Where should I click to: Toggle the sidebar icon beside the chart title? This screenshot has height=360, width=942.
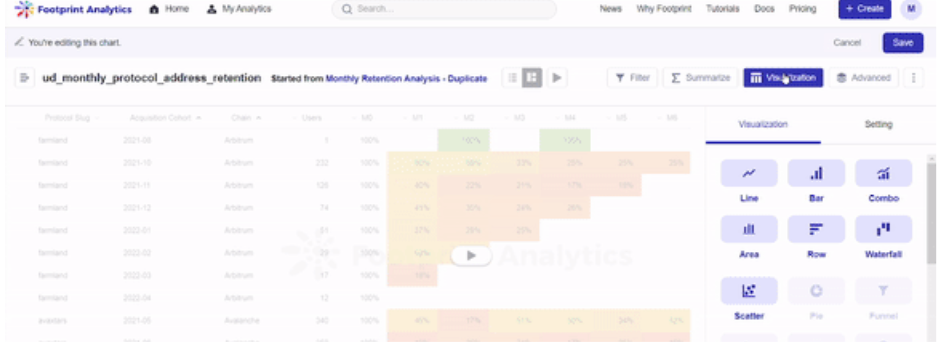25,78
